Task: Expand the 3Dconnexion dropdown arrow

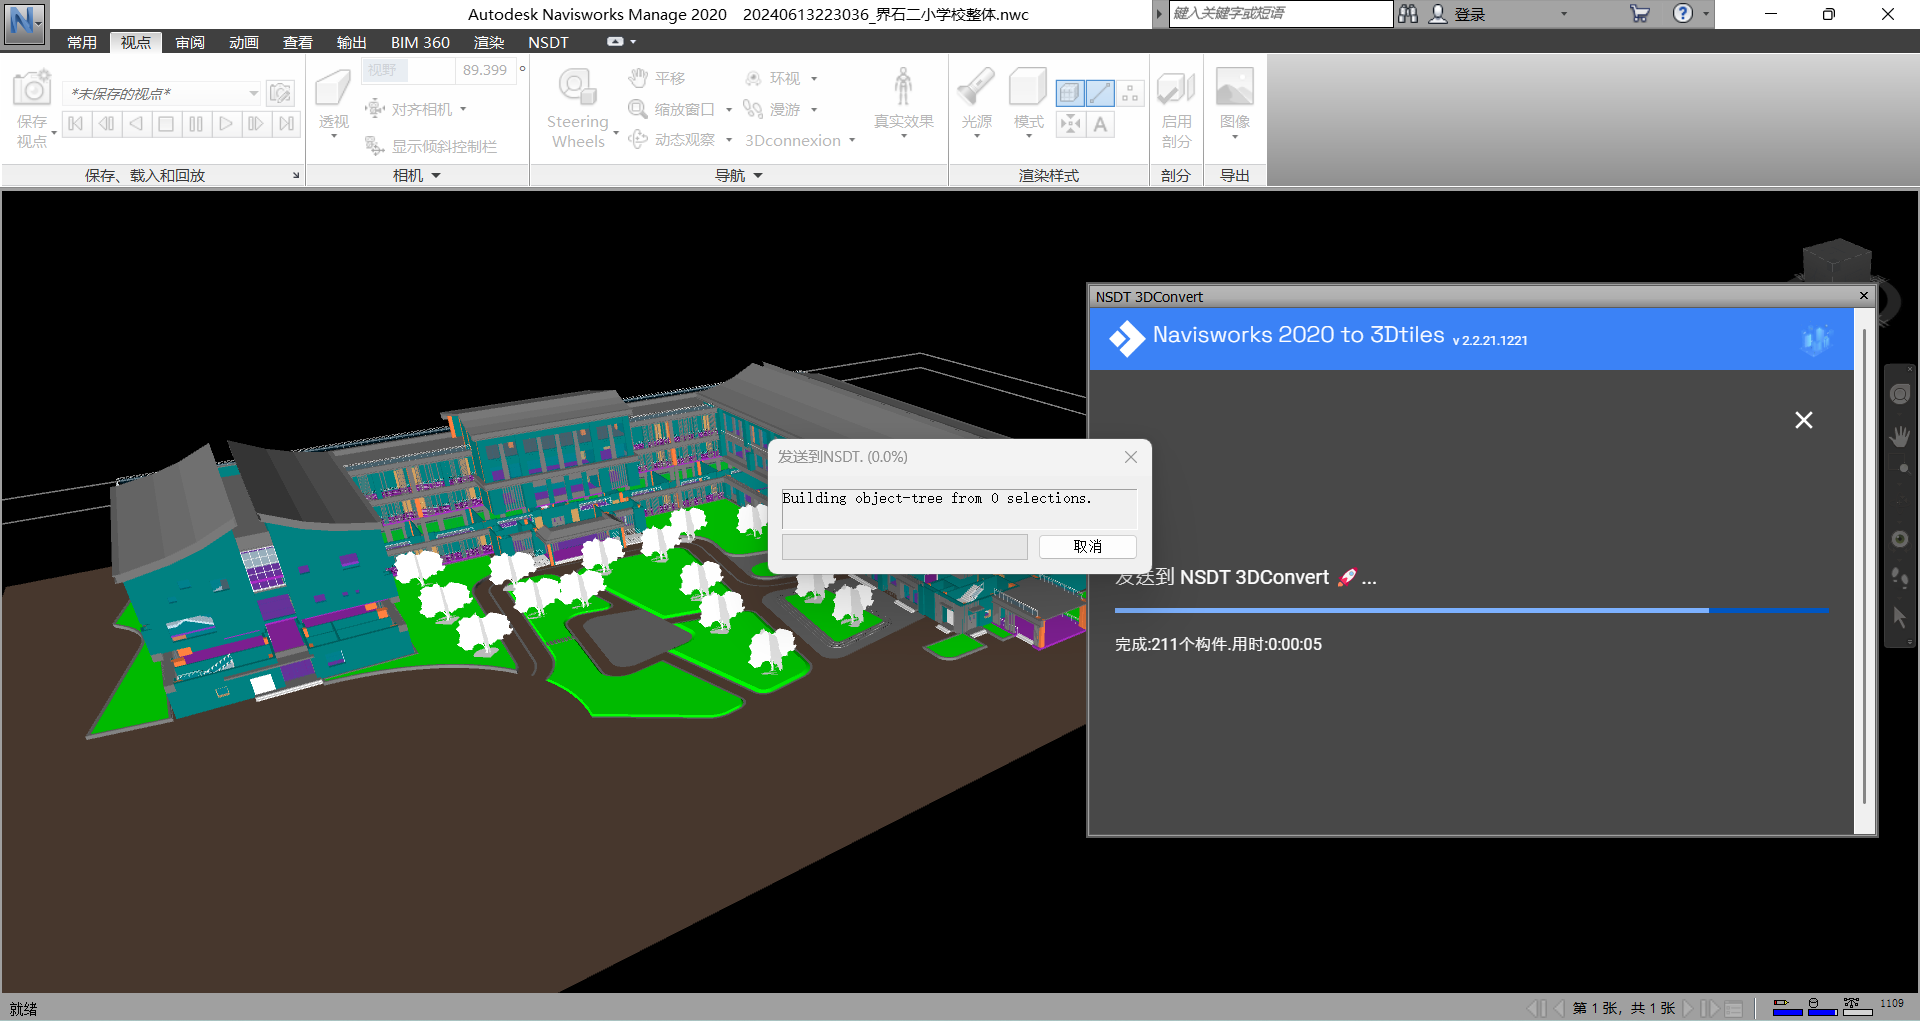Action: tap(852, 140)
